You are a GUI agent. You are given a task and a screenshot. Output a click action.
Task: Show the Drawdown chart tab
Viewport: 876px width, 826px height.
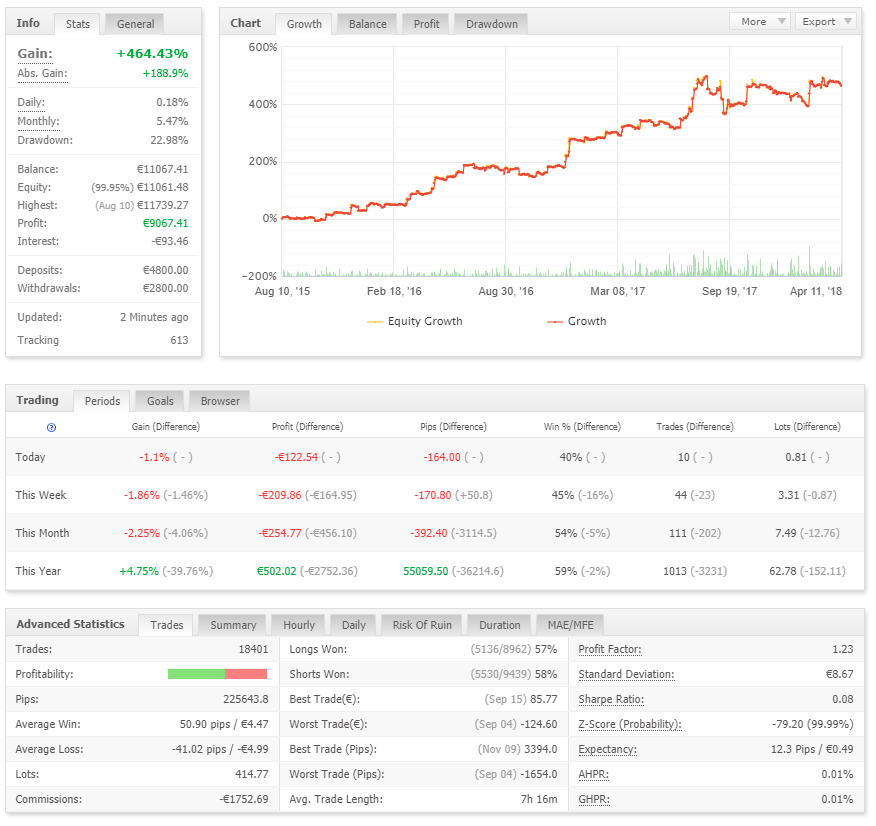pyautogui.click(x=492, y=24)
